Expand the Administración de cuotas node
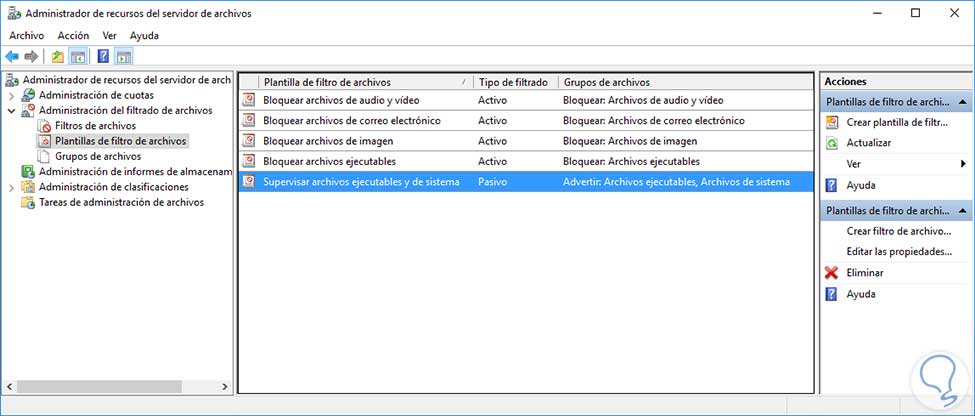 tap(11, 96)
